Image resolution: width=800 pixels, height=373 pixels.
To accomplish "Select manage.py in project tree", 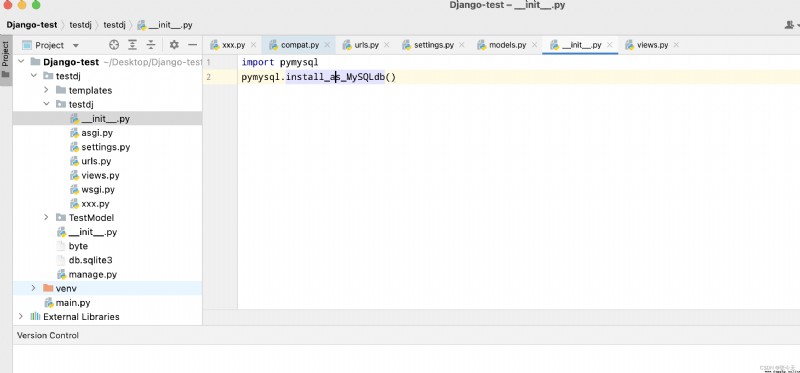I will pyautogui.click(x=93, y=275).
